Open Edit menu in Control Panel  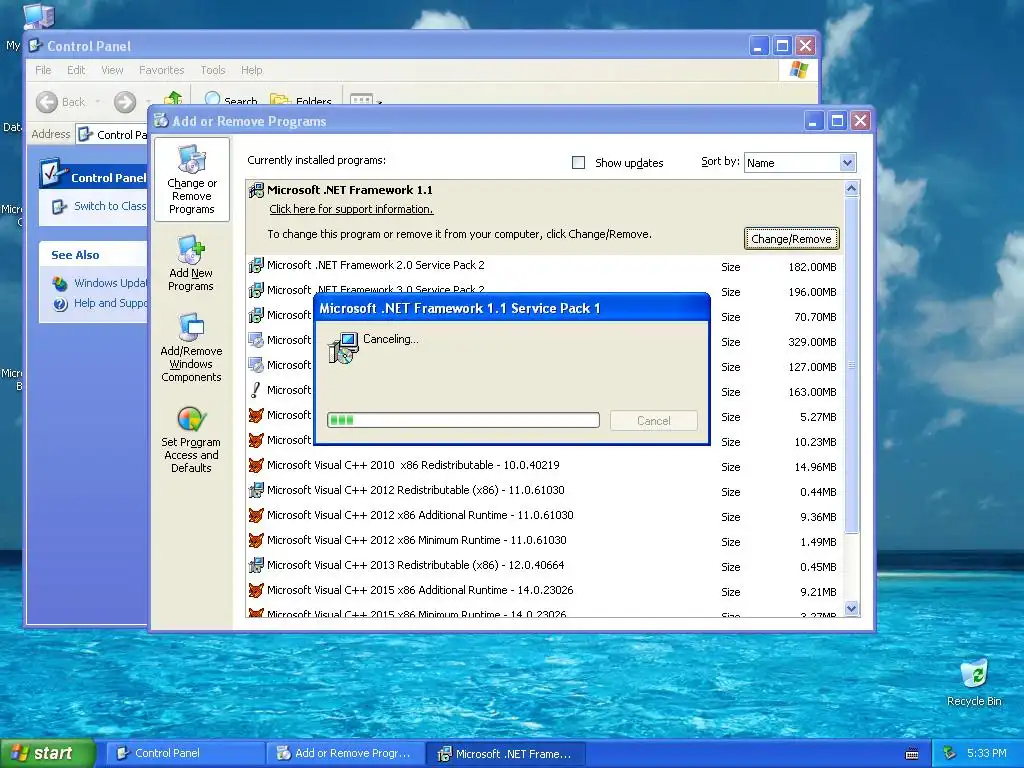pos(76,70)
